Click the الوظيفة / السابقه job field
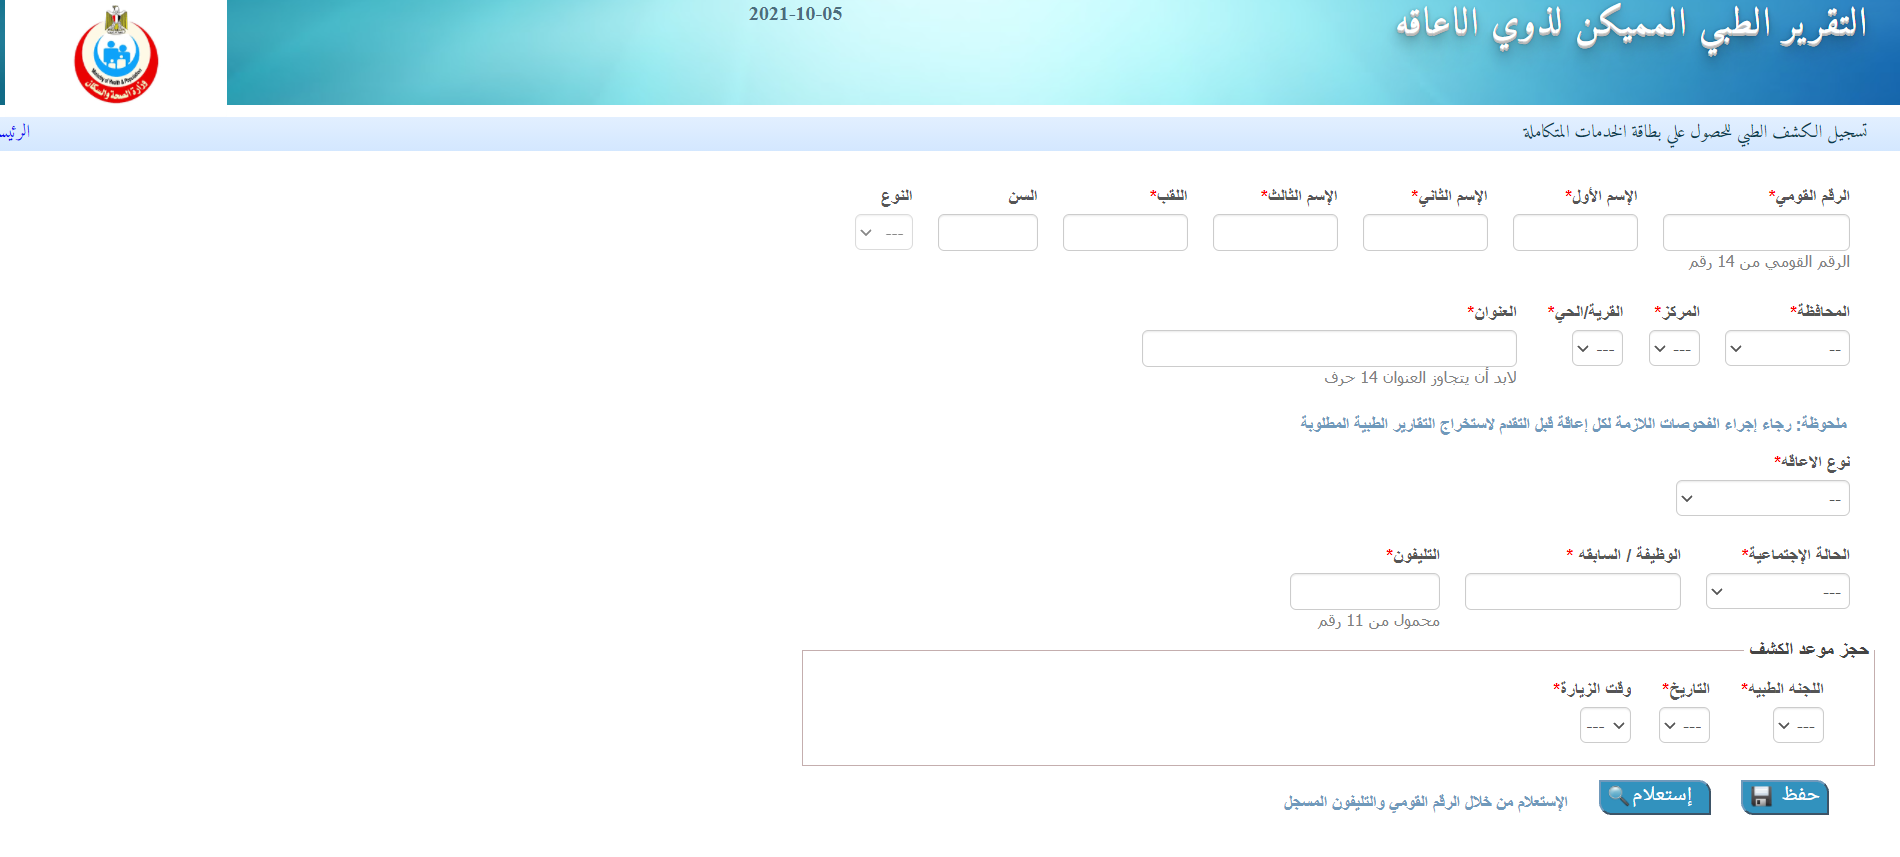 tap(1573, 591)
